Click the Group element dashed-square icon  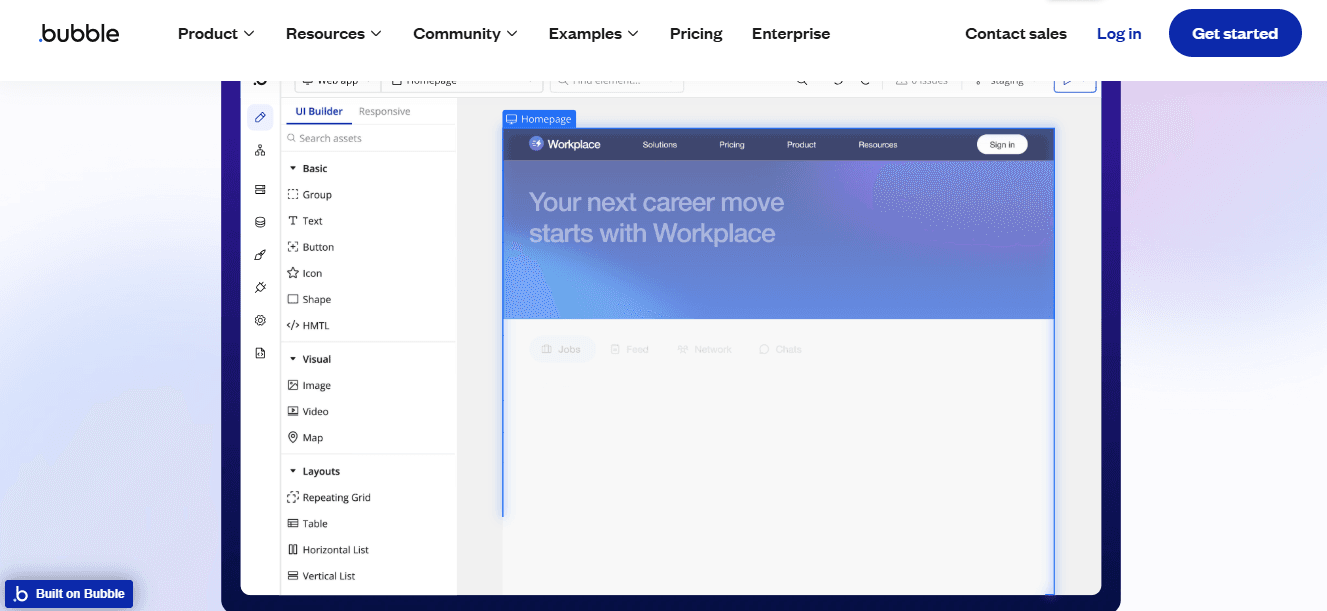[x=293, y=195]
